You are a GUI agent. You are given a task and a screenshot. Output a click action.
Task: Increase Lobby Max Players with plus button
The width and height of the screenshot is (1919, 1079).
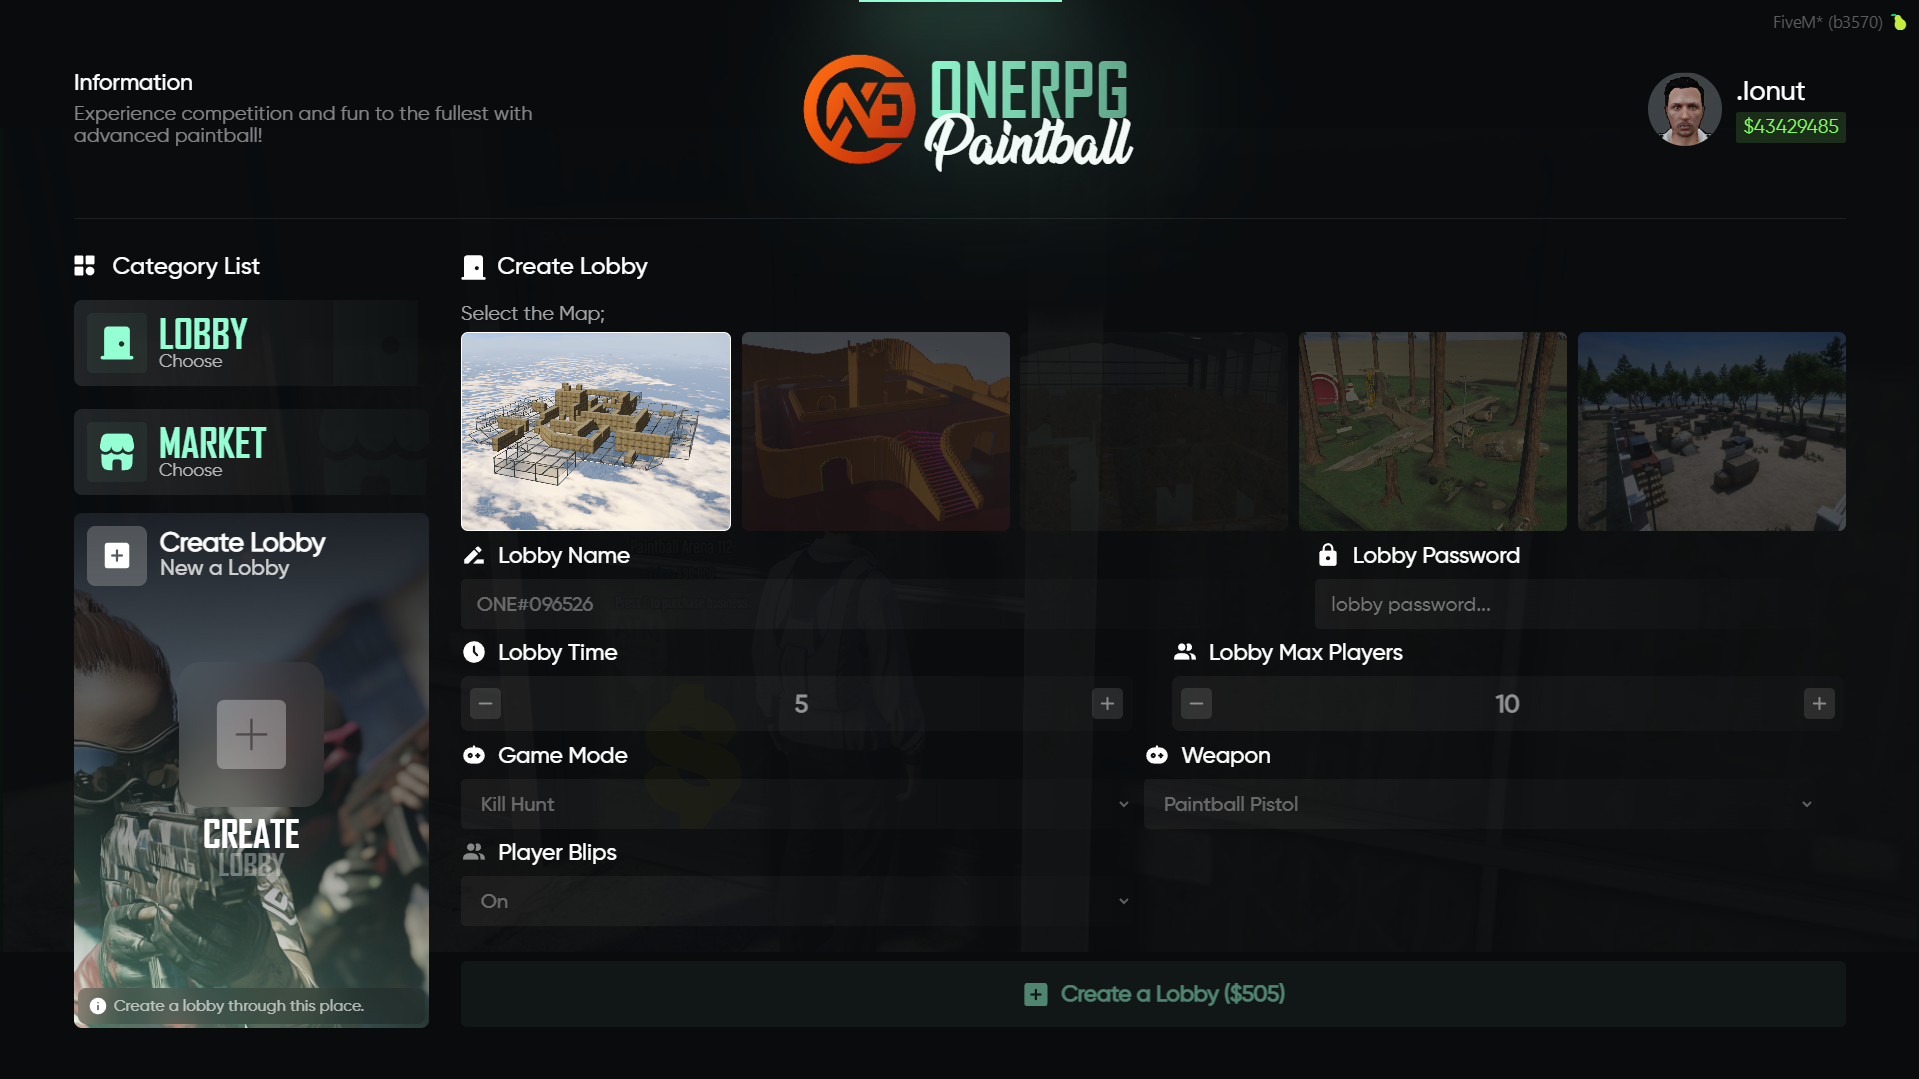1819,704
